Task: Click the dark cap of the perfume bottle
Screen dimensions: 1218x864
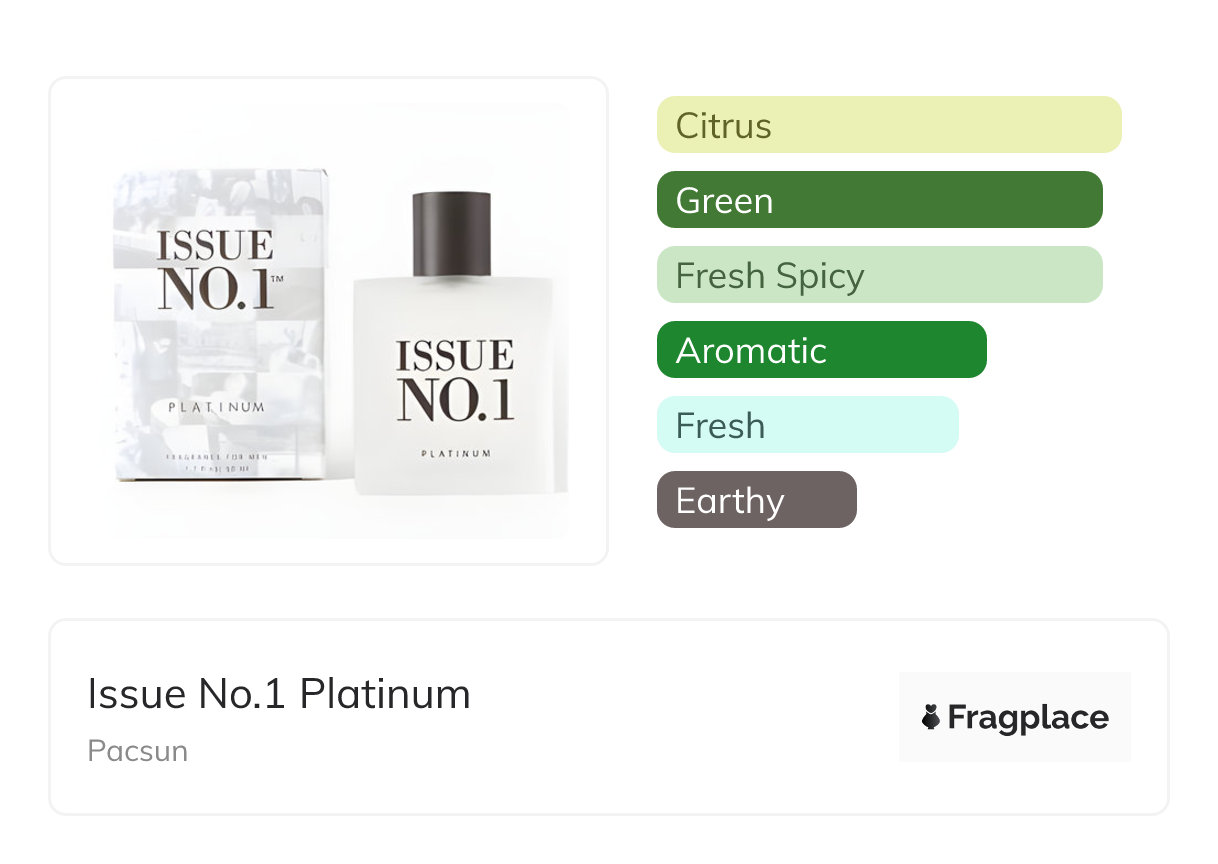Action: (451, 233)
